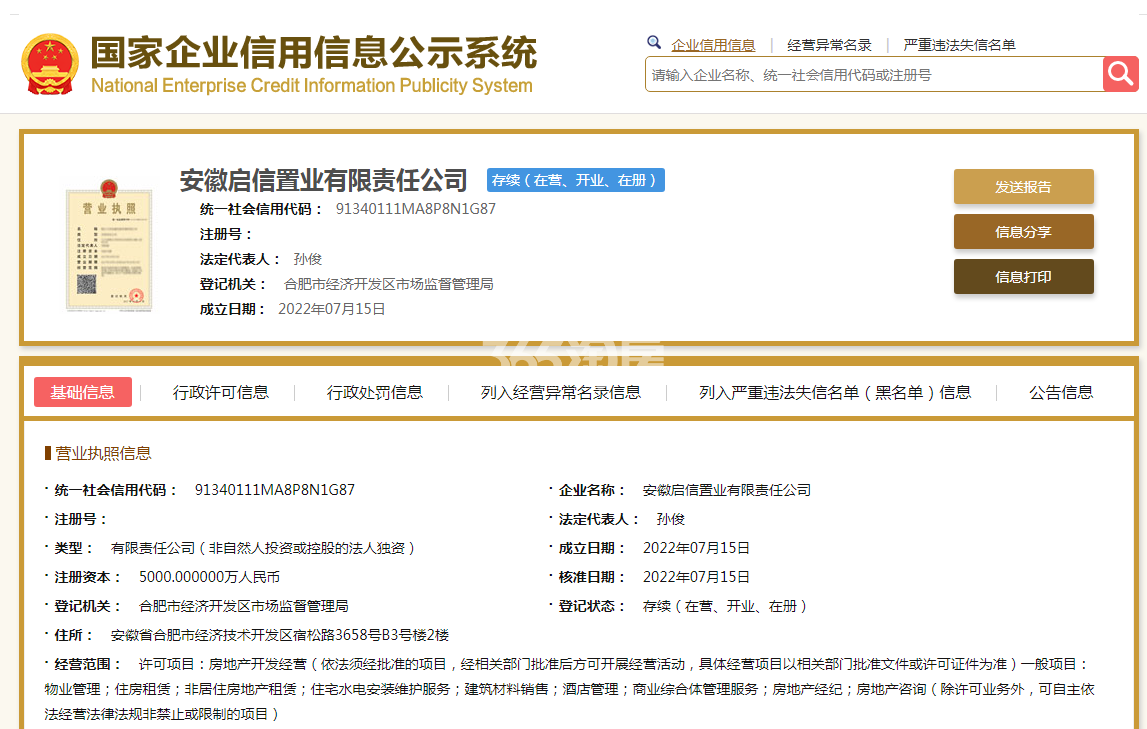This screenshot has width=1147, height=729.
Task: Click the 住所 address 宿松路3658号B3号楼2楼
Action: (279, 635)
